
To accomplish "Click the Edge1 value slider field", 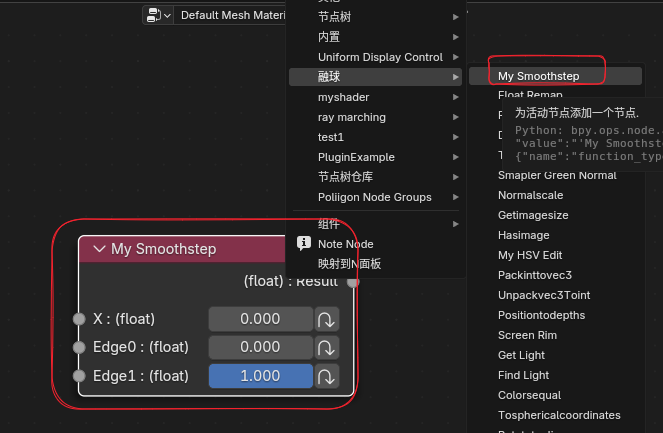I will coord(260,376).
